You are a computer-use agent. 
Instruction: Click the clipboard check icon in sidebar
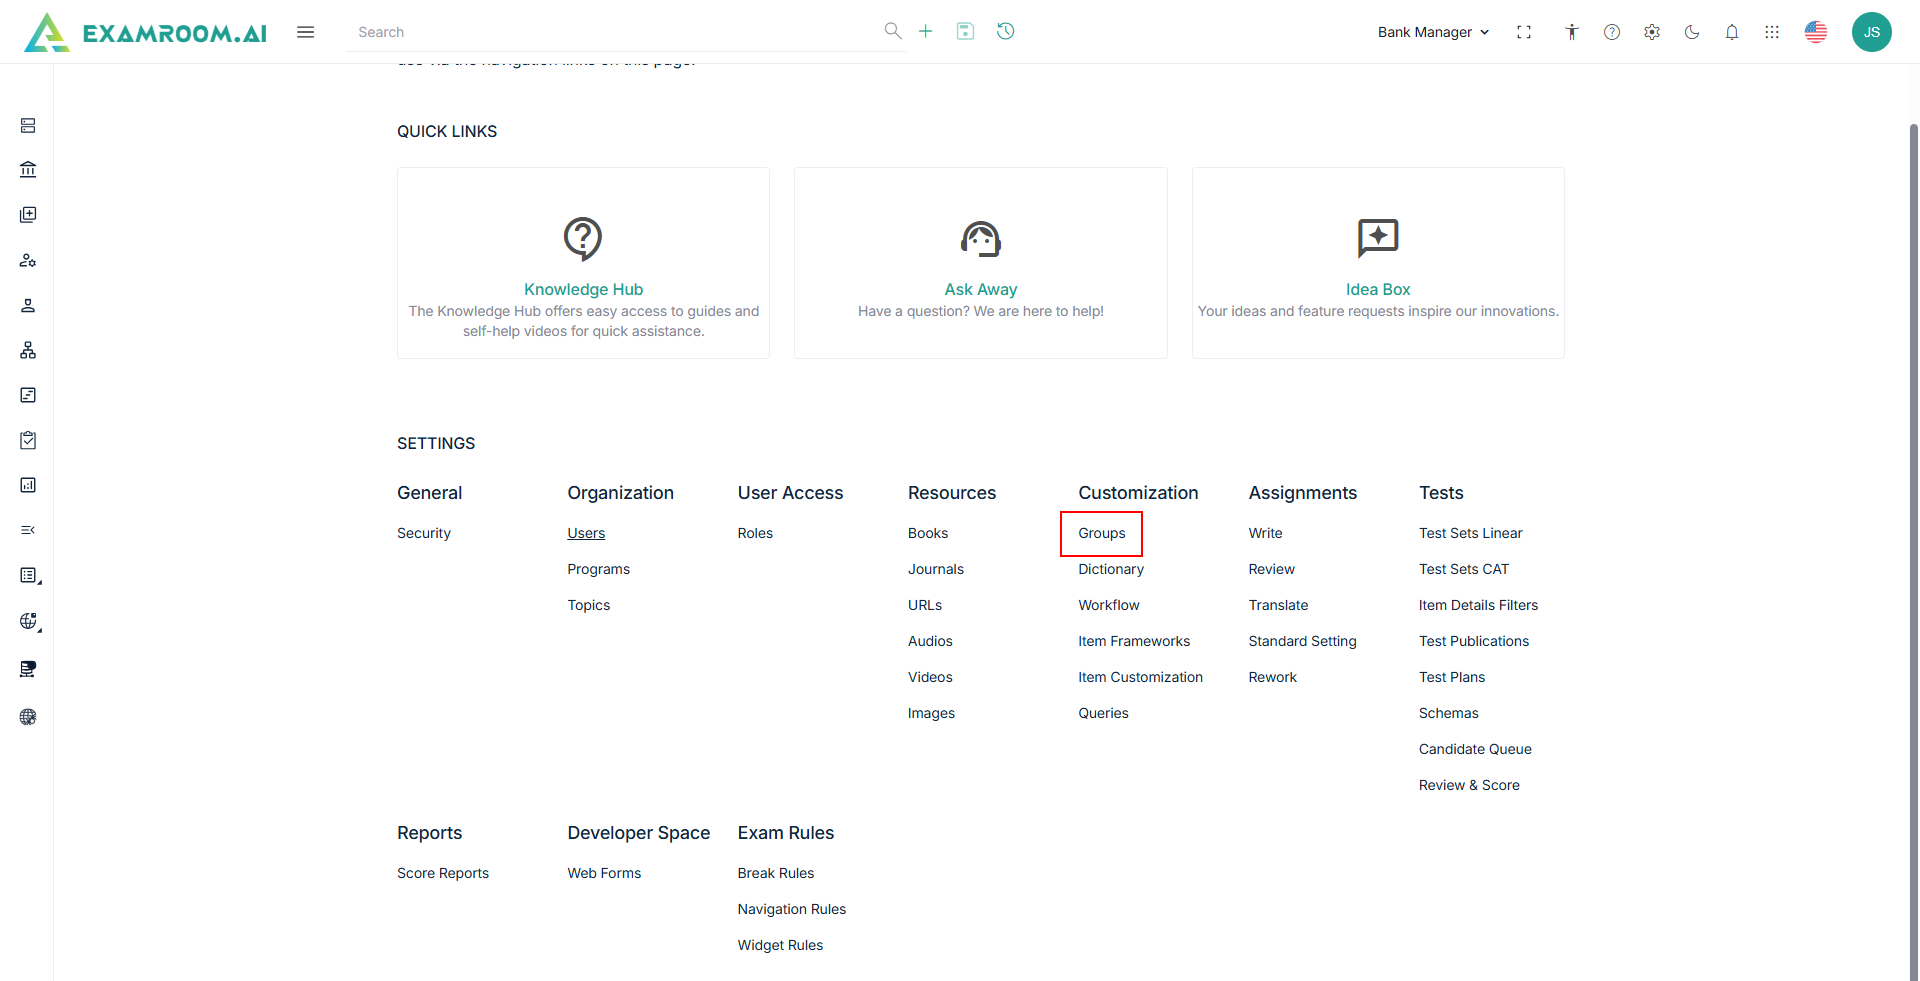coord(28,440)
